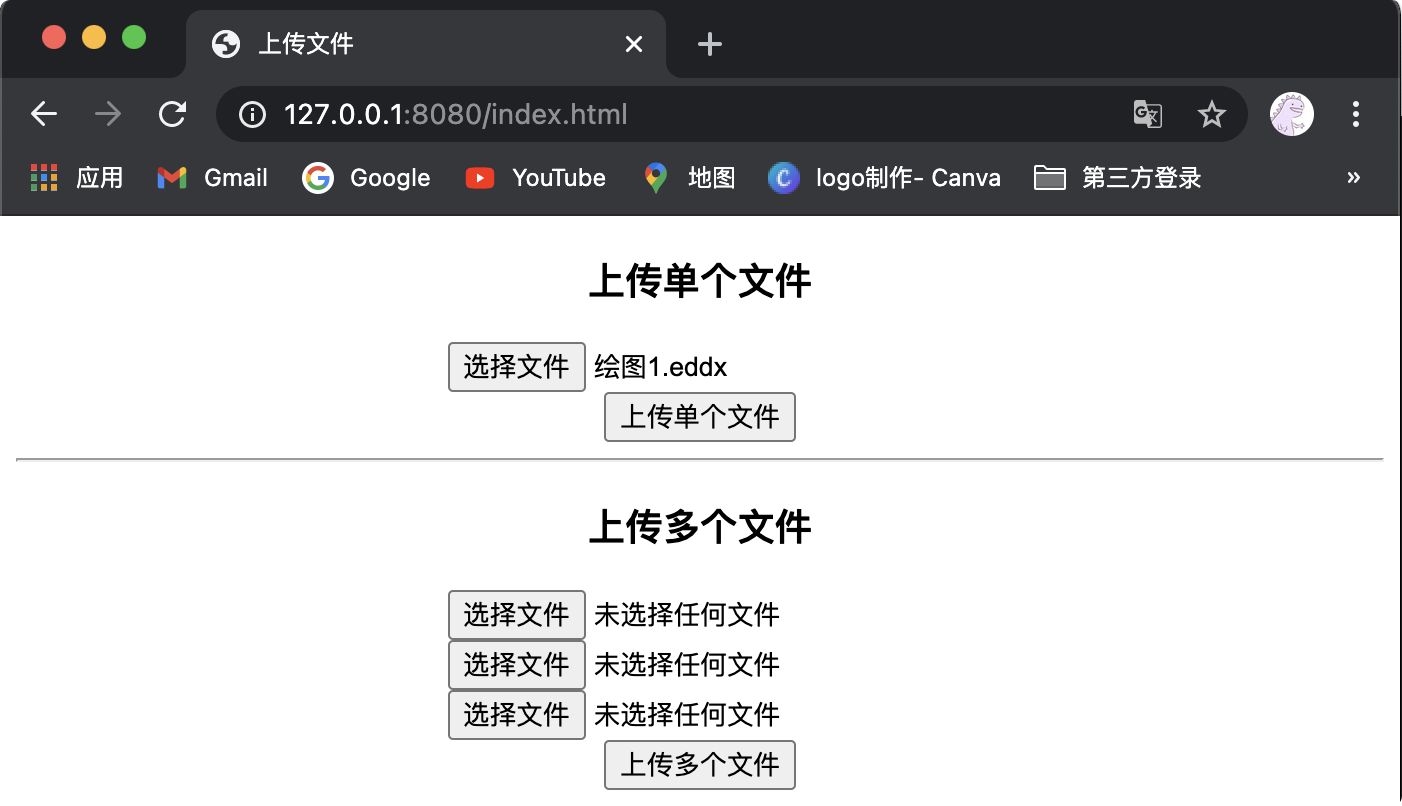Open the 地图 maps bookmark

click(690, 178)
